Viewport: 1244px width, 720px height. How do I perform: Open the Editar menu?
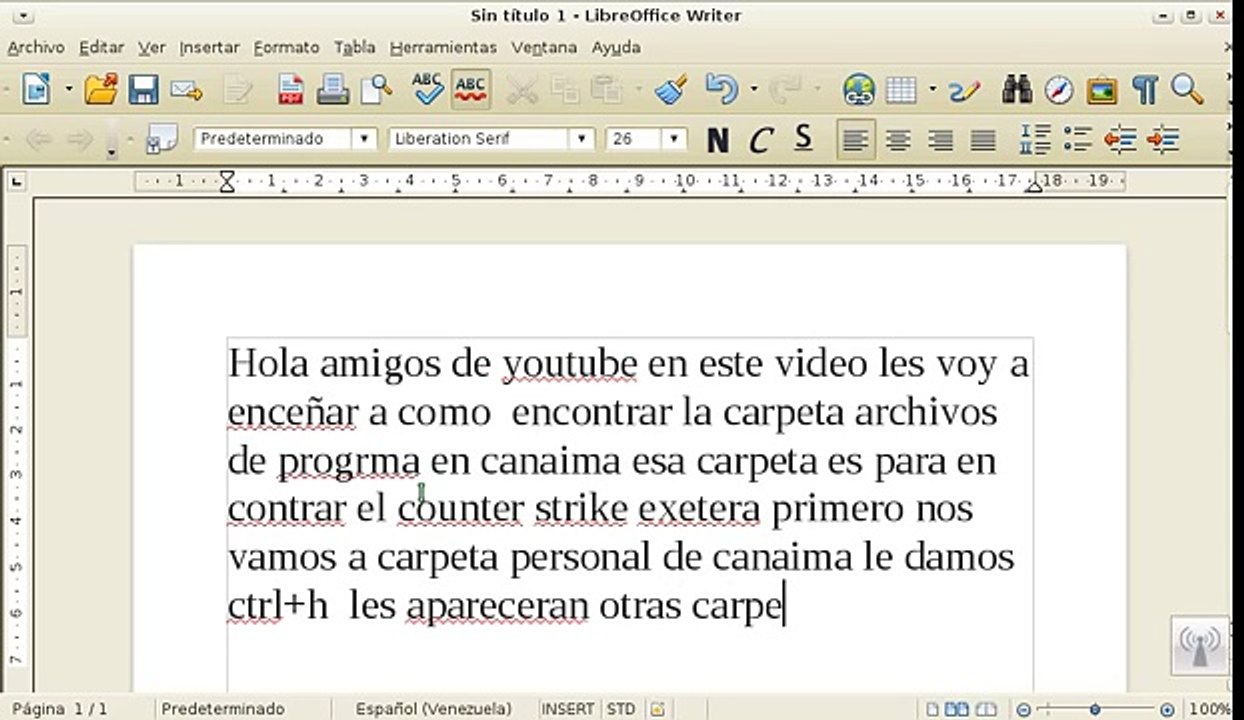(x=101, y=47)
